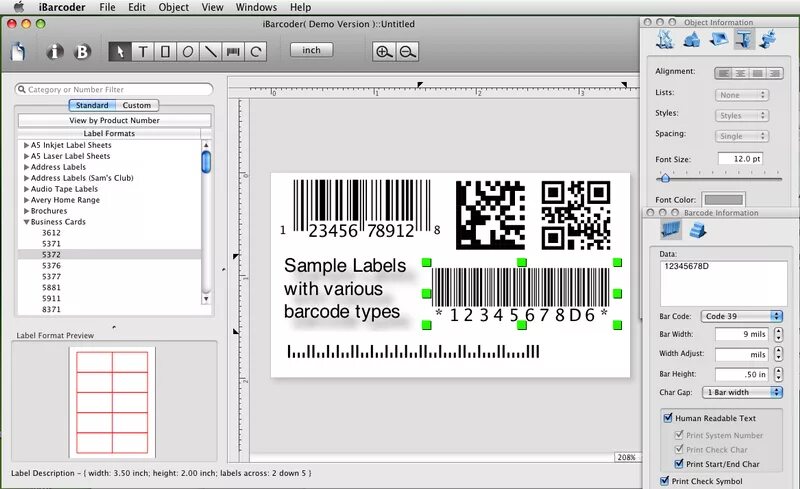Select the barcode insert tool
800x489 pixels.
click(233, 52)
